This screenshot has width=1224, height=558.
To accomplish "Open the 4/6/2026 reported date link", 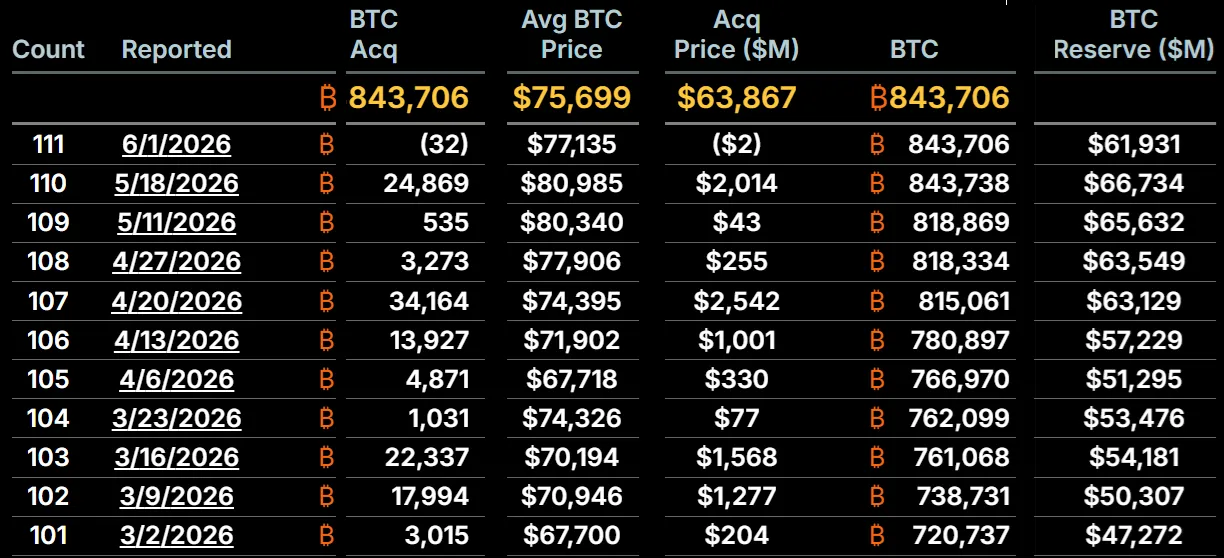I will pyautogui.click(x=176, y=379).
